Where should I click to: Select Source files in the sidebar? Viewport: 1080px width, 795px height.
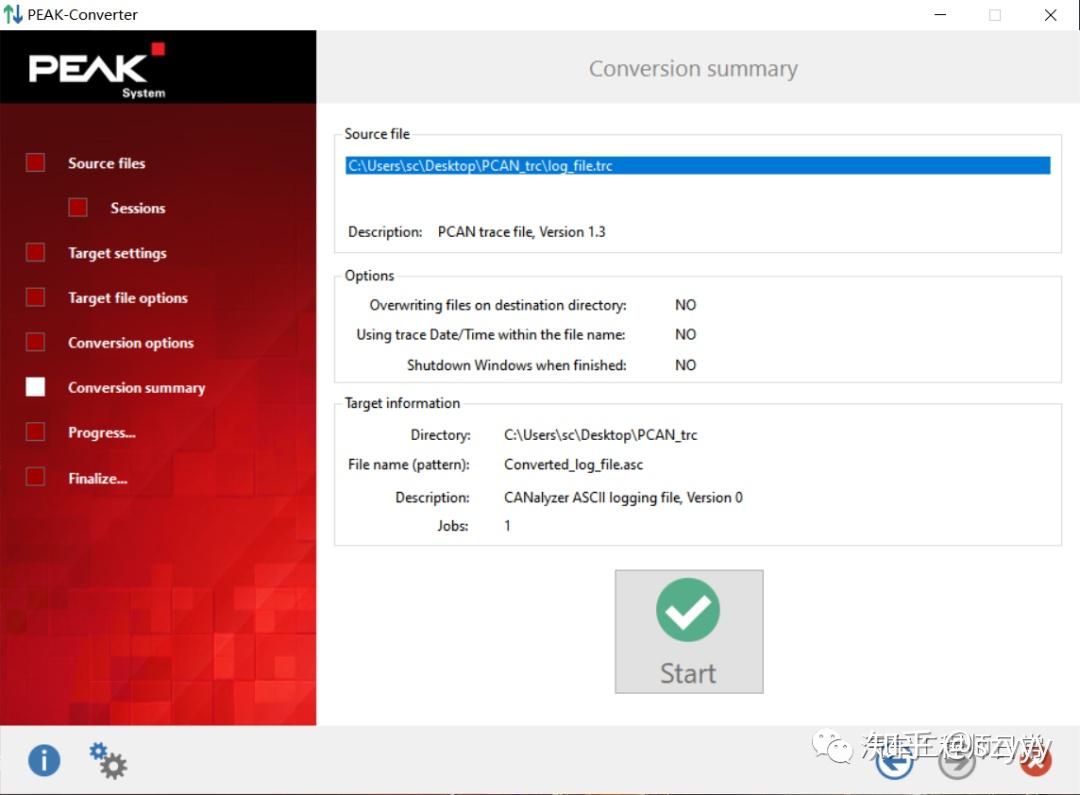click(x=106, y=162)
